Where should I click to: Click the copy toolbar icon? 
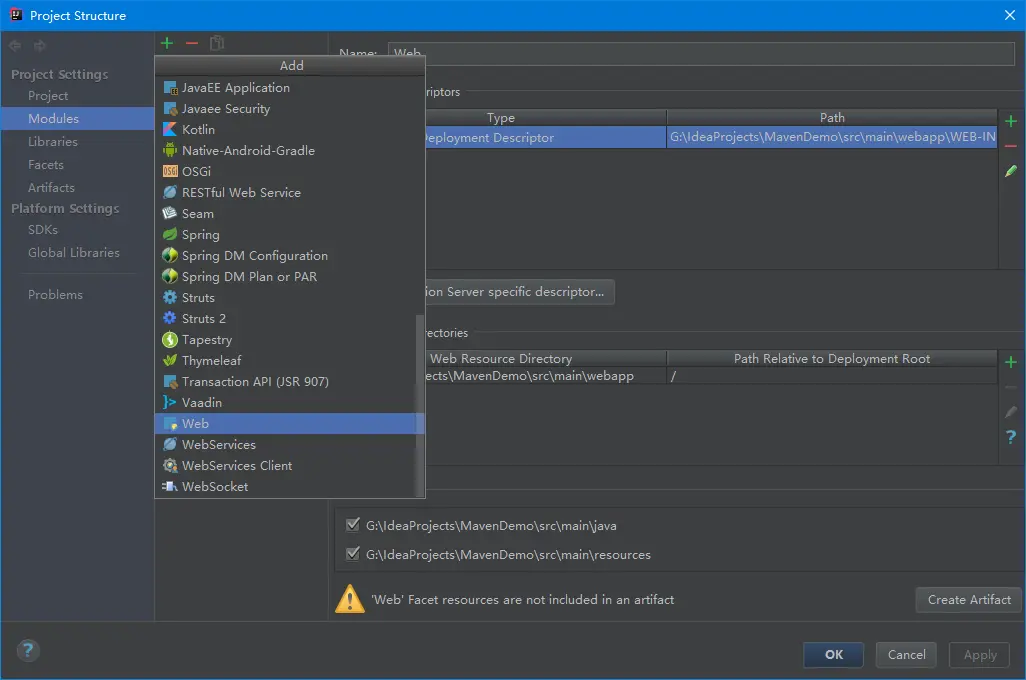(217, 43)
